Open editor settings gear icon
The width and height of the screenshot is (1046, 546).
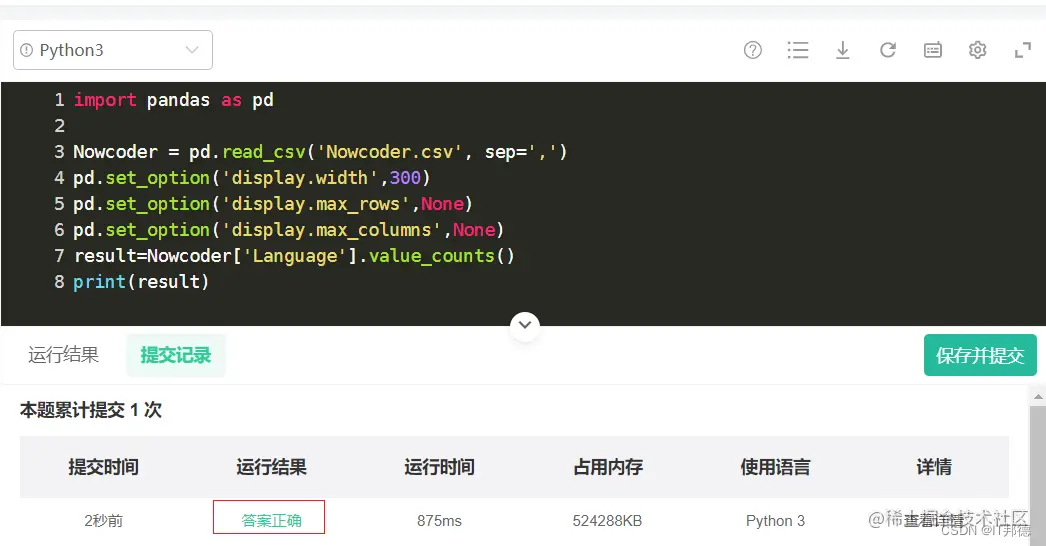coord(977,50)
